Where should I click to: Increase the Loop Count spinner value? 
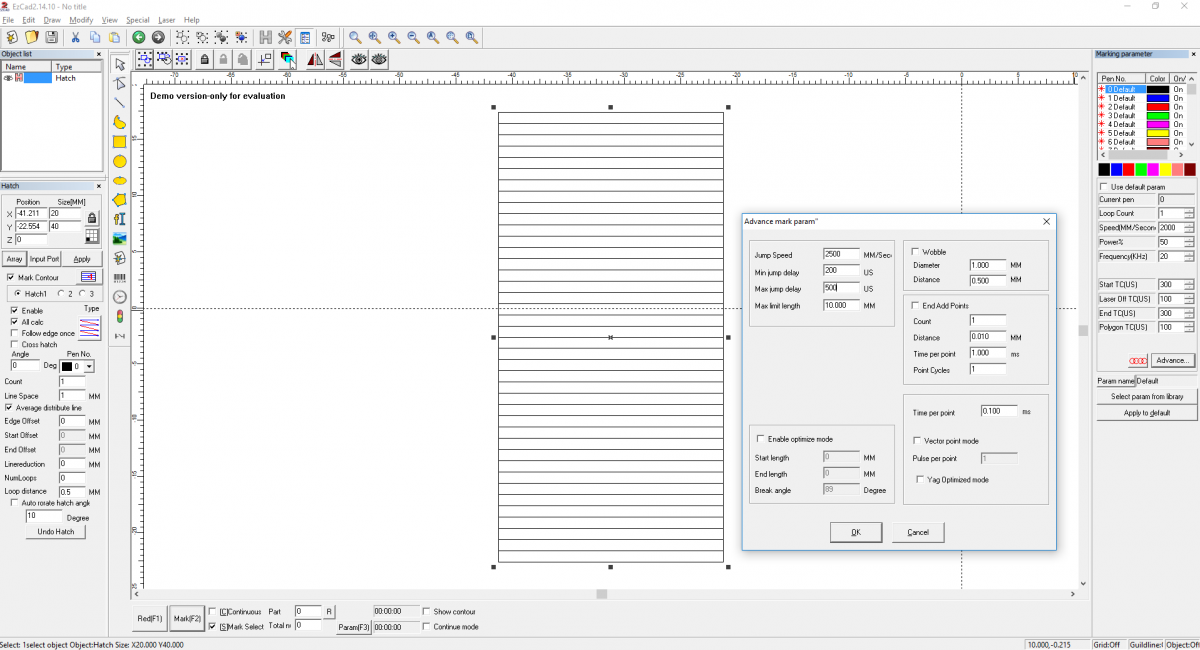tap(1189, 211)
